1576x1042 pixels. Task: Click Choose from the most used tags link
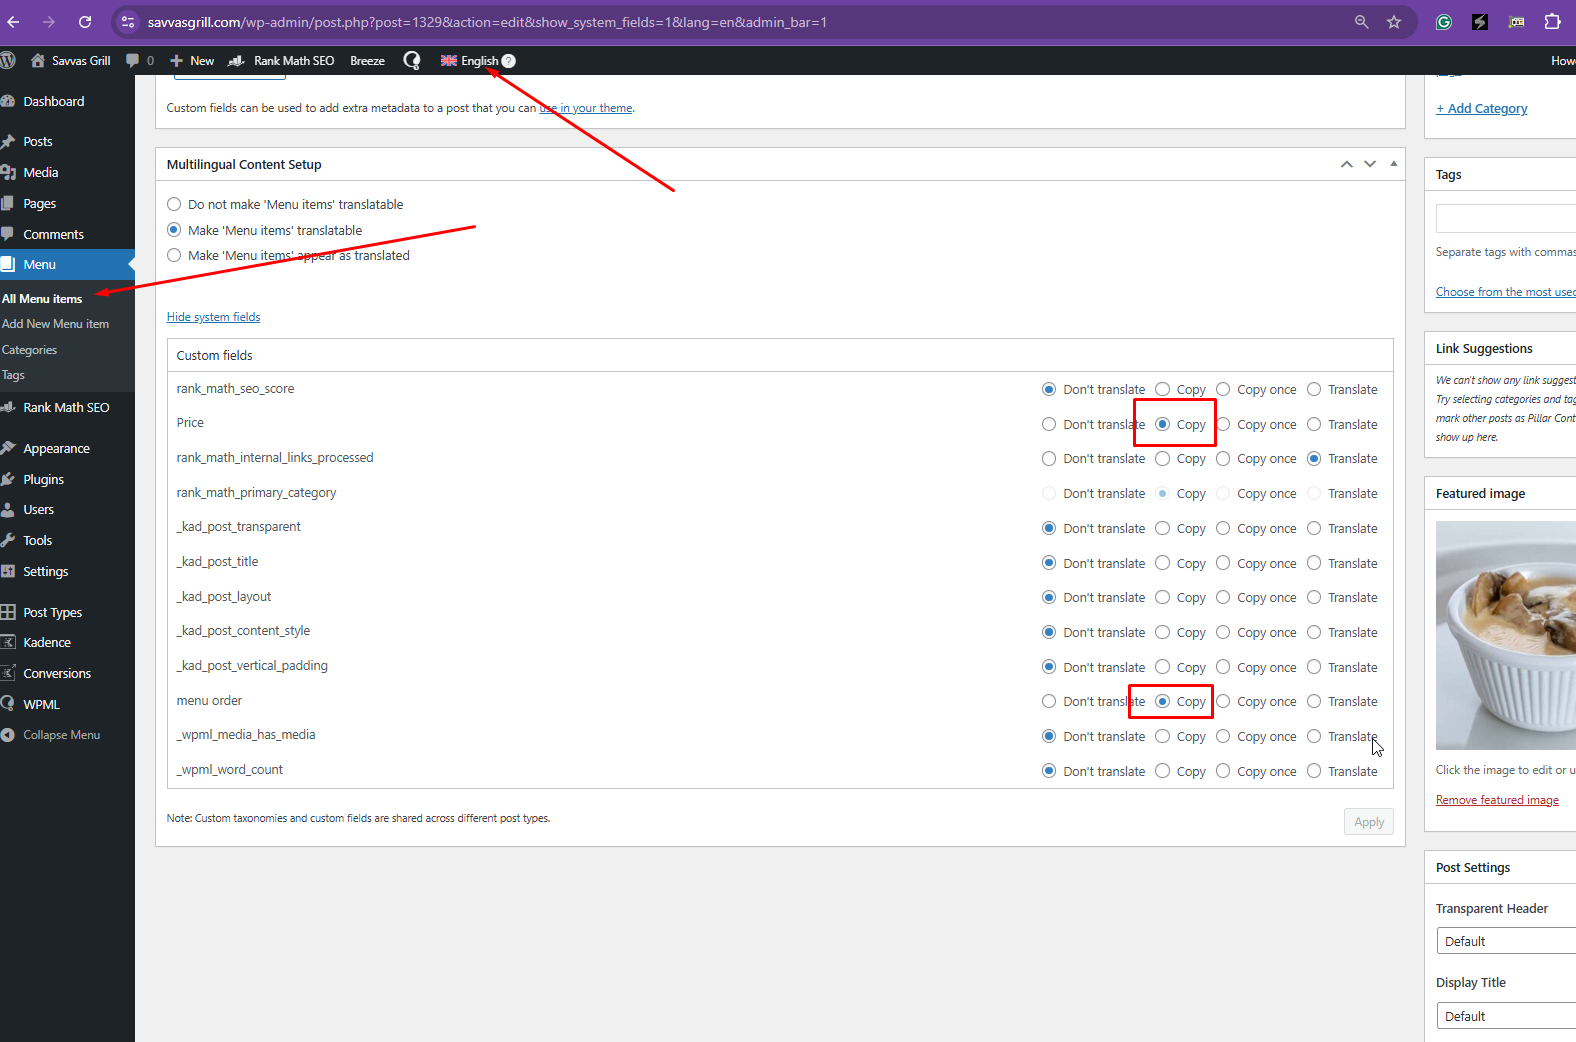pyautogui.click(x=1506, y=292)
